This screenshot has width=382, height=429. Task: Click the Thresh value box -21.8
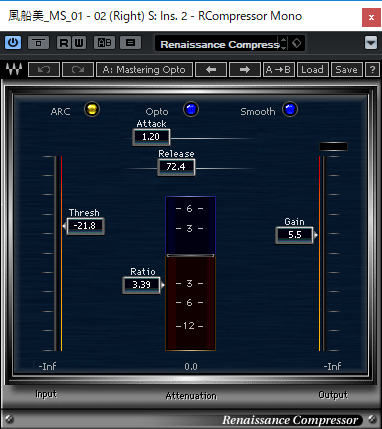[86, 226]
